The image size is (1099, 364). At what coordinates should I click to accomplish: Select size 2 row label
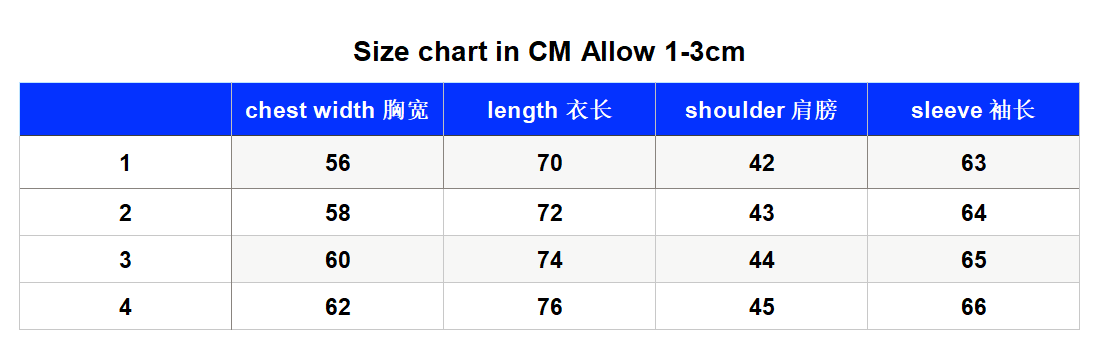point(125,213)
